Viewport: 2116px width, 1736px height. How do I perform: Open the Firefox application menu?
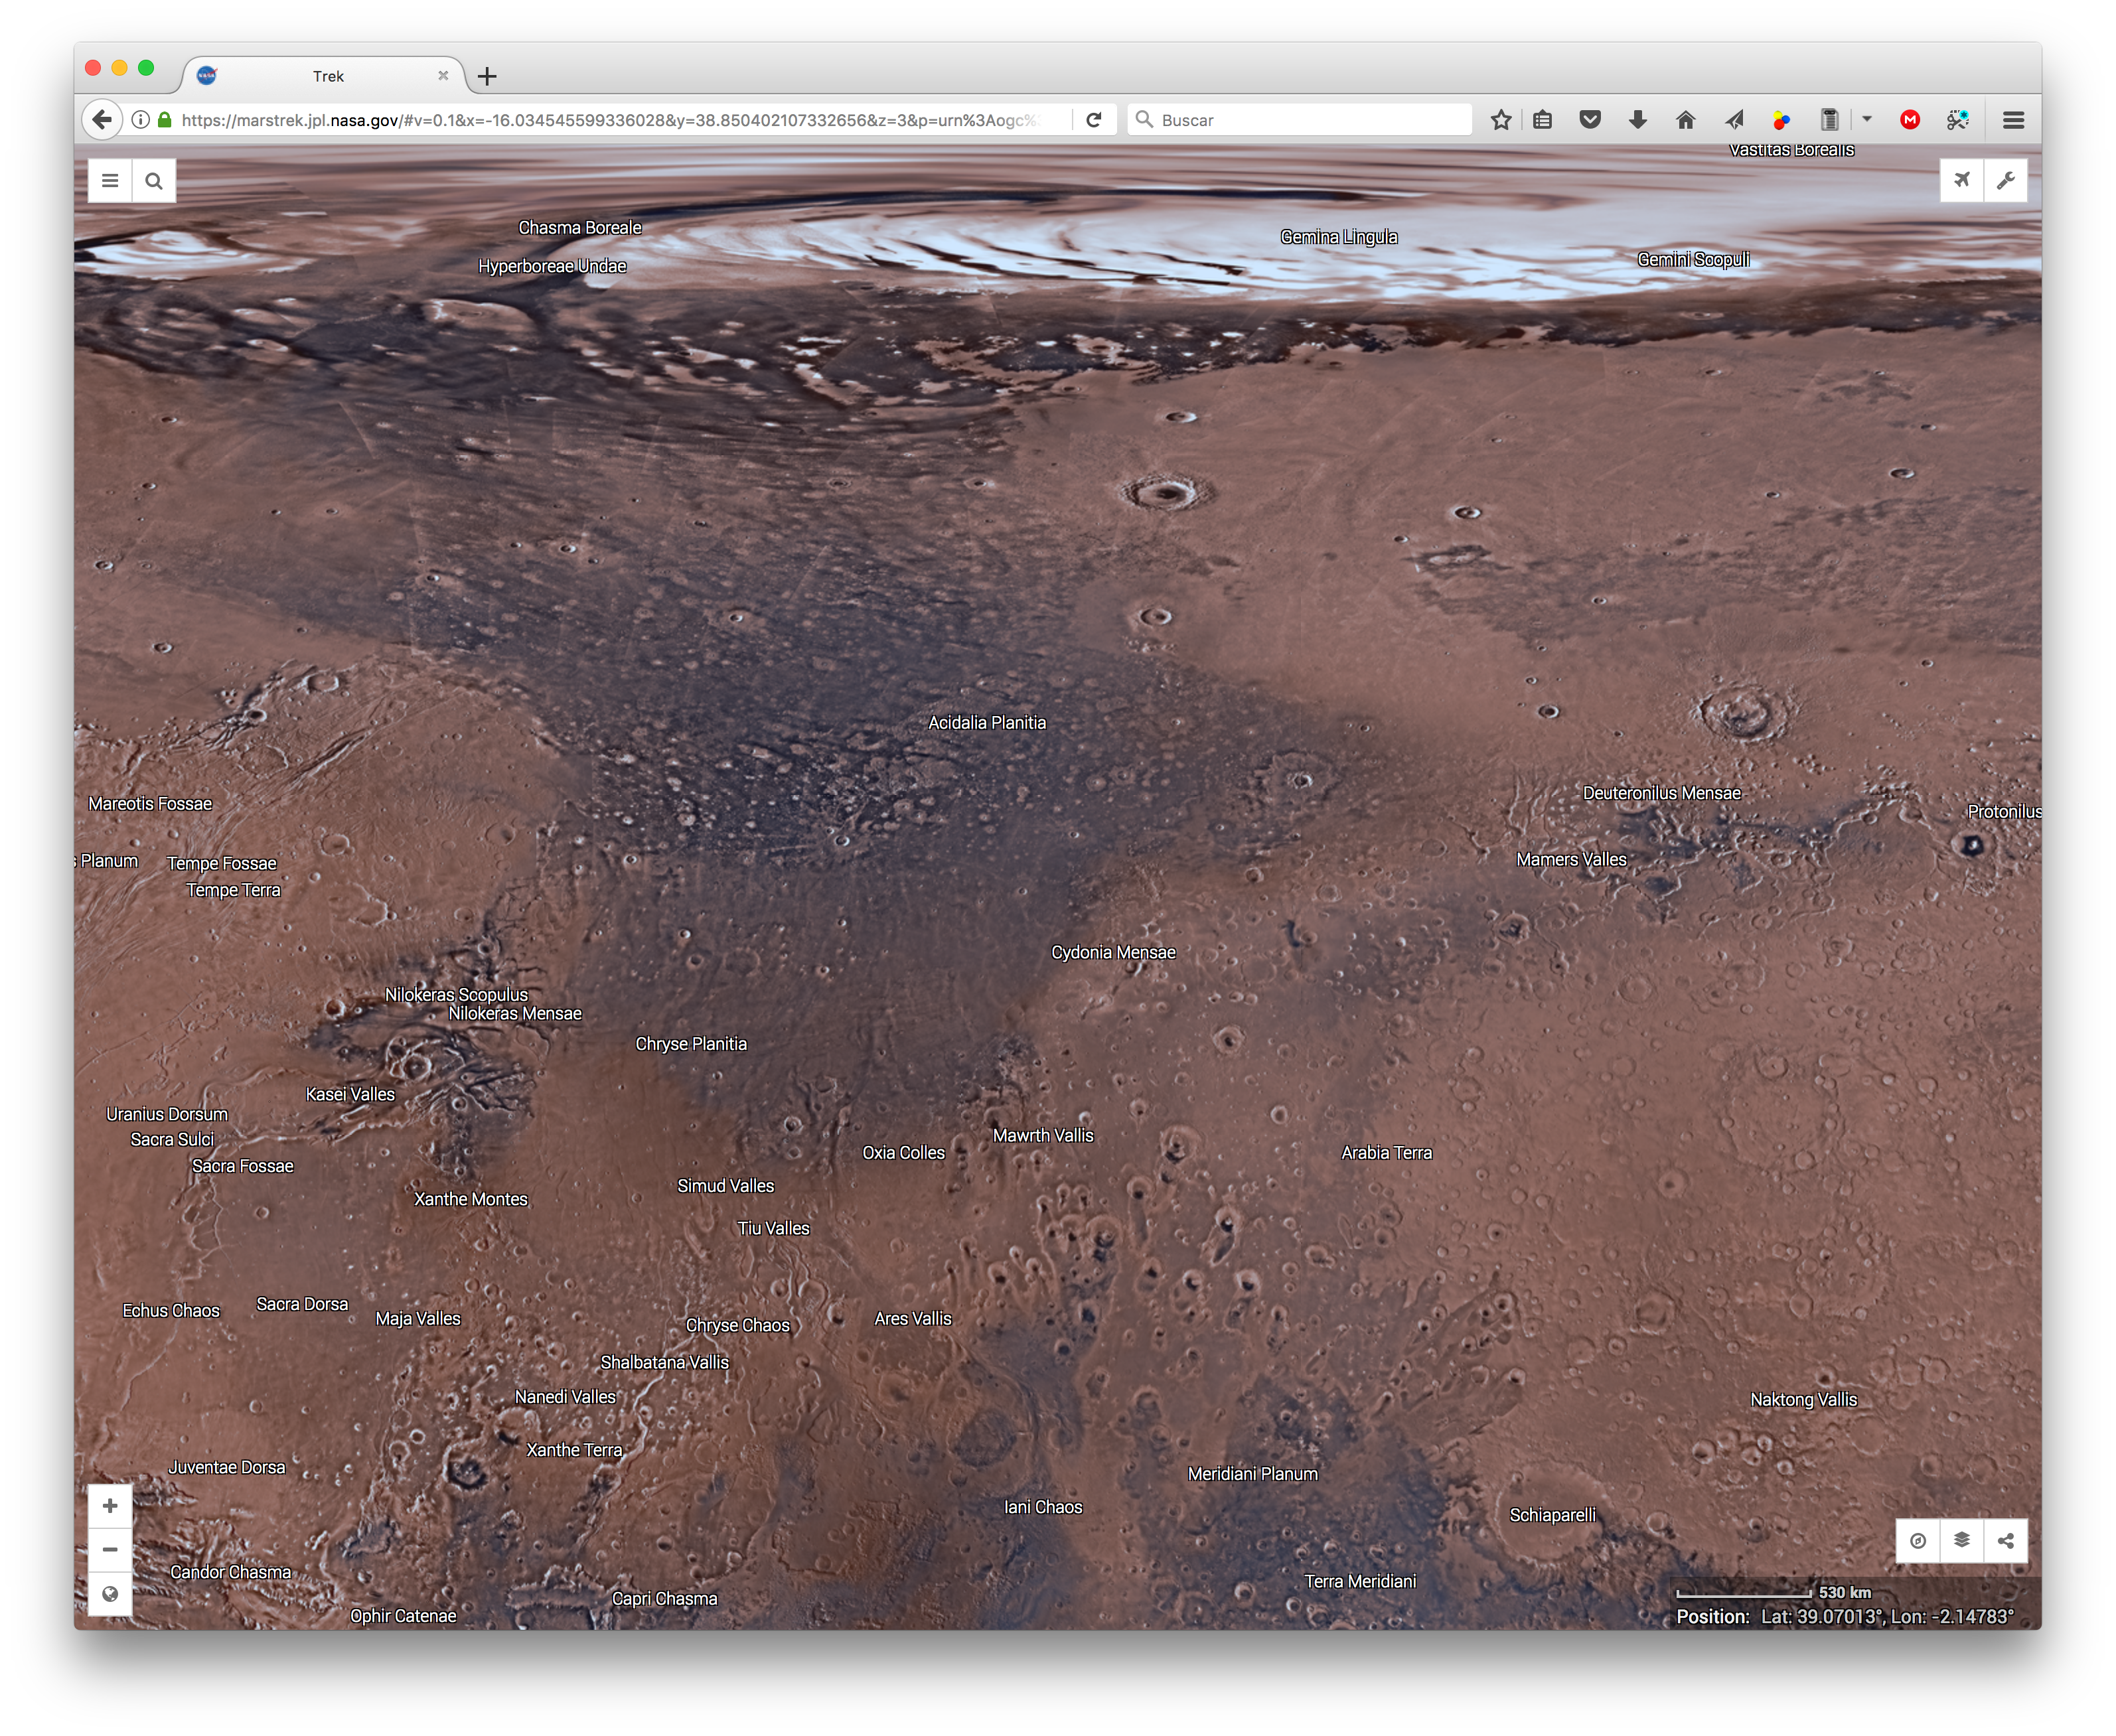[x=2013, y=120]
